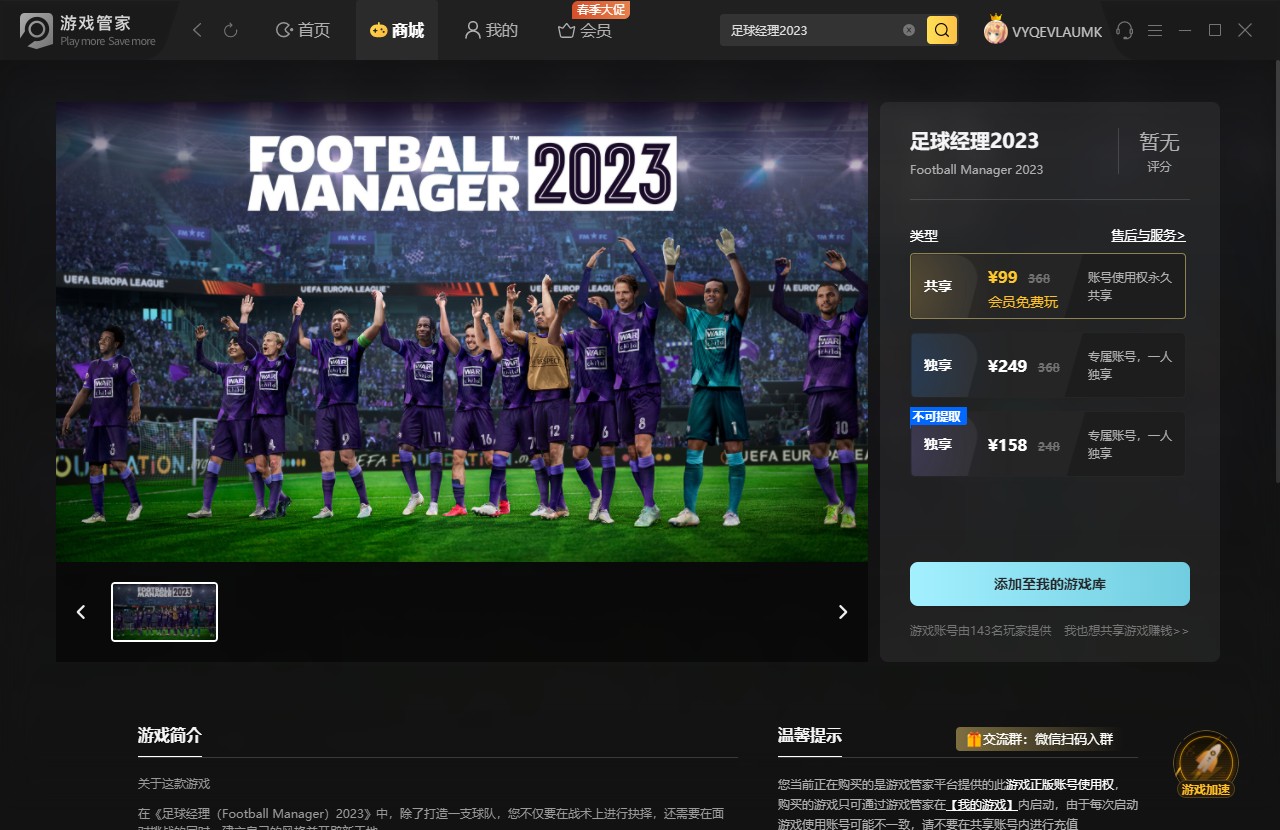Viewport: 1280px width, 830px height.
Task: Click the 关于这款游戏 text
Action: (174, 784)
